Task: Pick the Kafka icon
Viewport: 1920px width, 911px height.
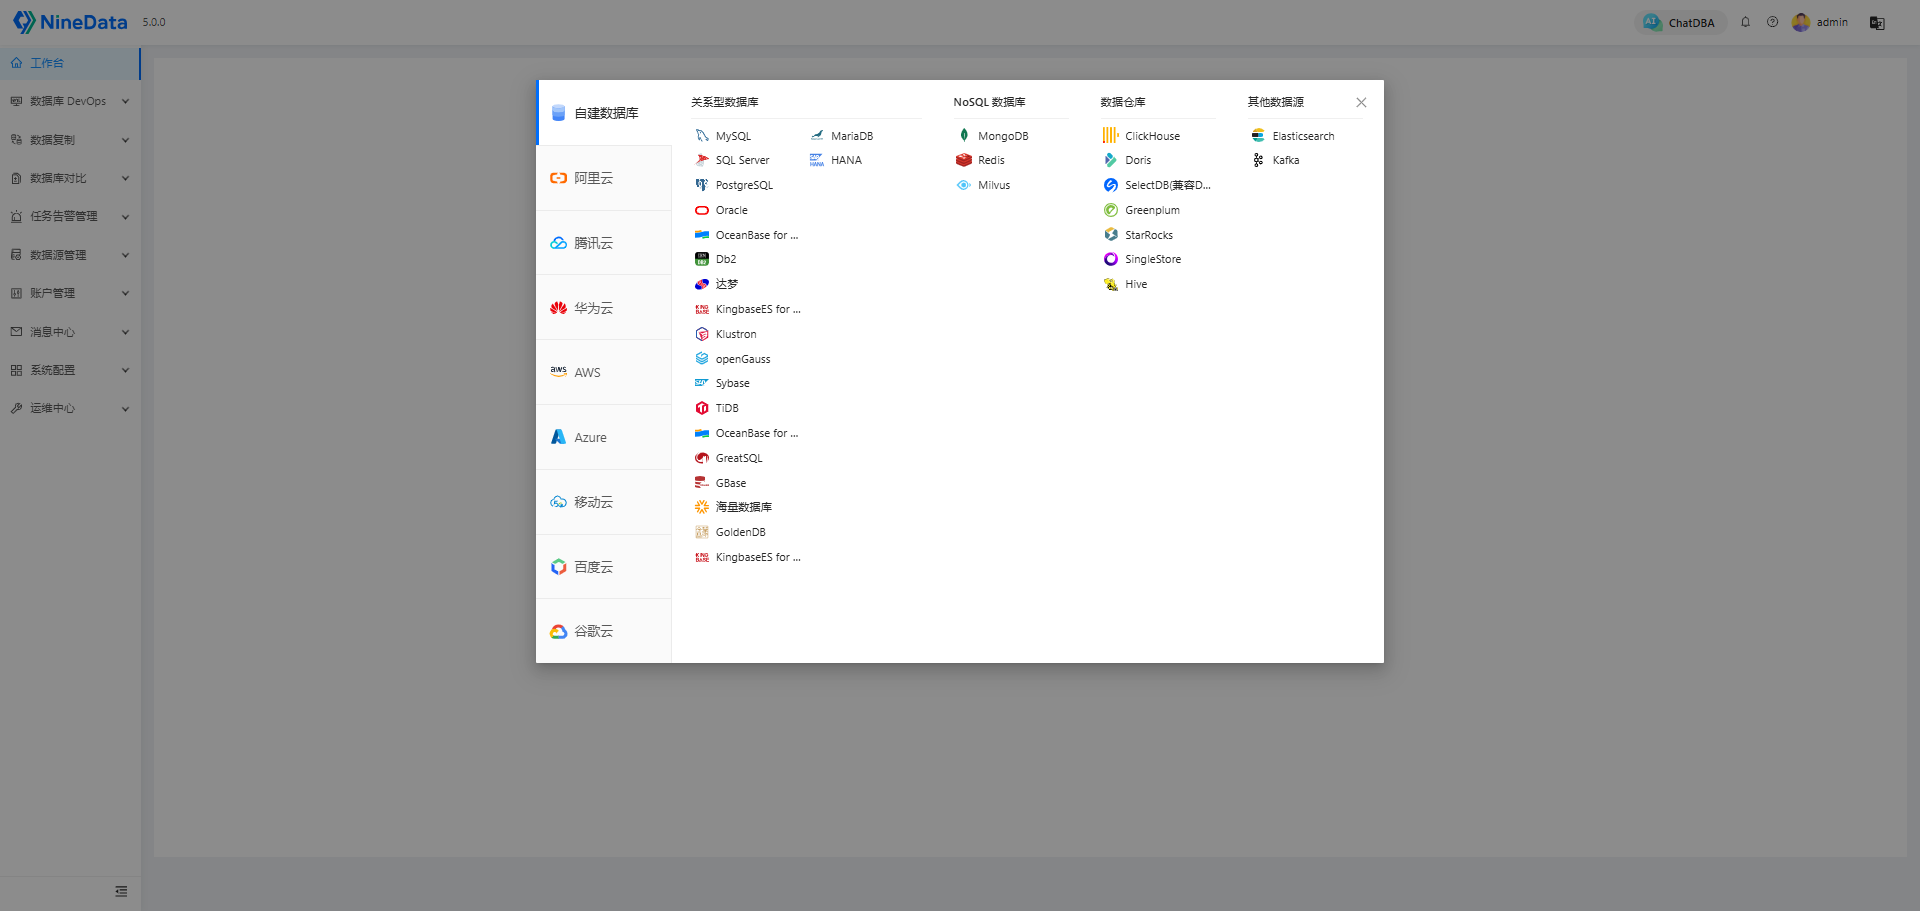Action: pyautogui.click(x=1258, y=160)
